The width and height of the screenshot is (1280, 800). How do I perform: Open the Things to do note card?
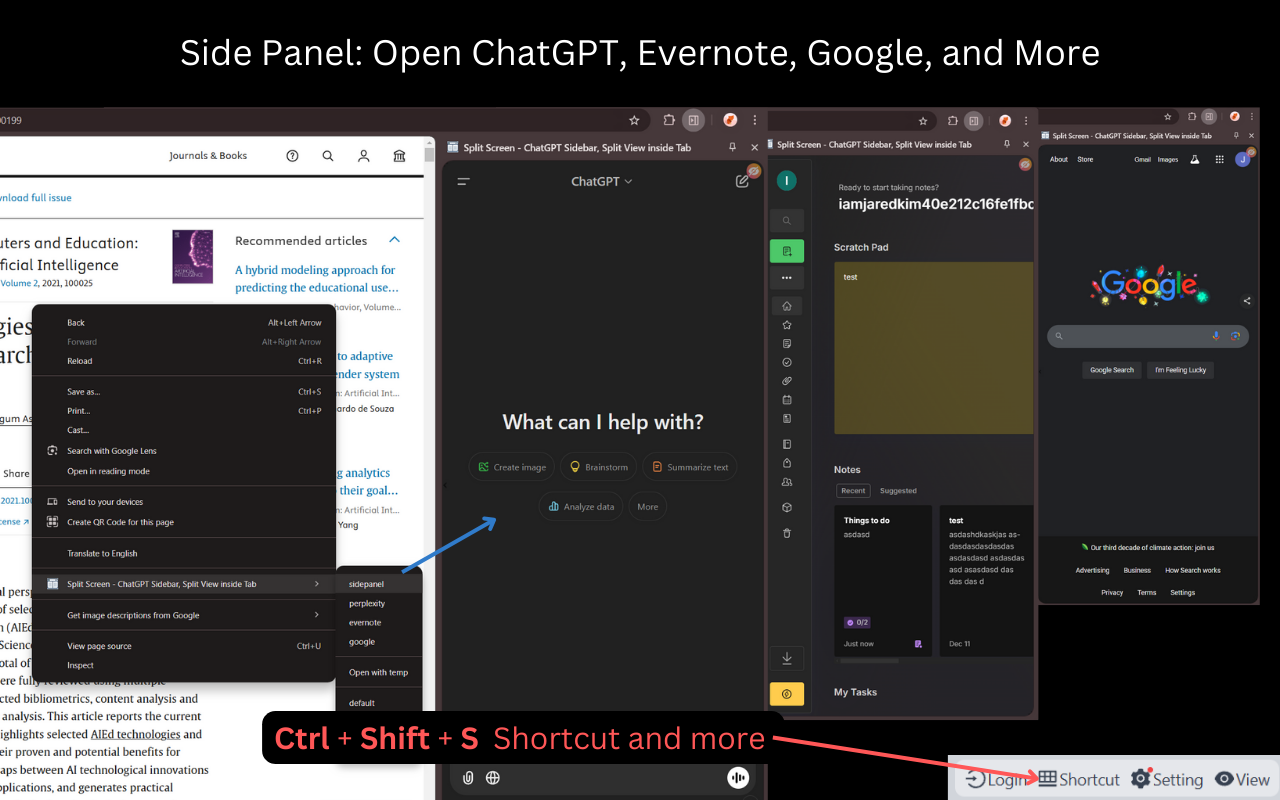(x=883, y=581)
